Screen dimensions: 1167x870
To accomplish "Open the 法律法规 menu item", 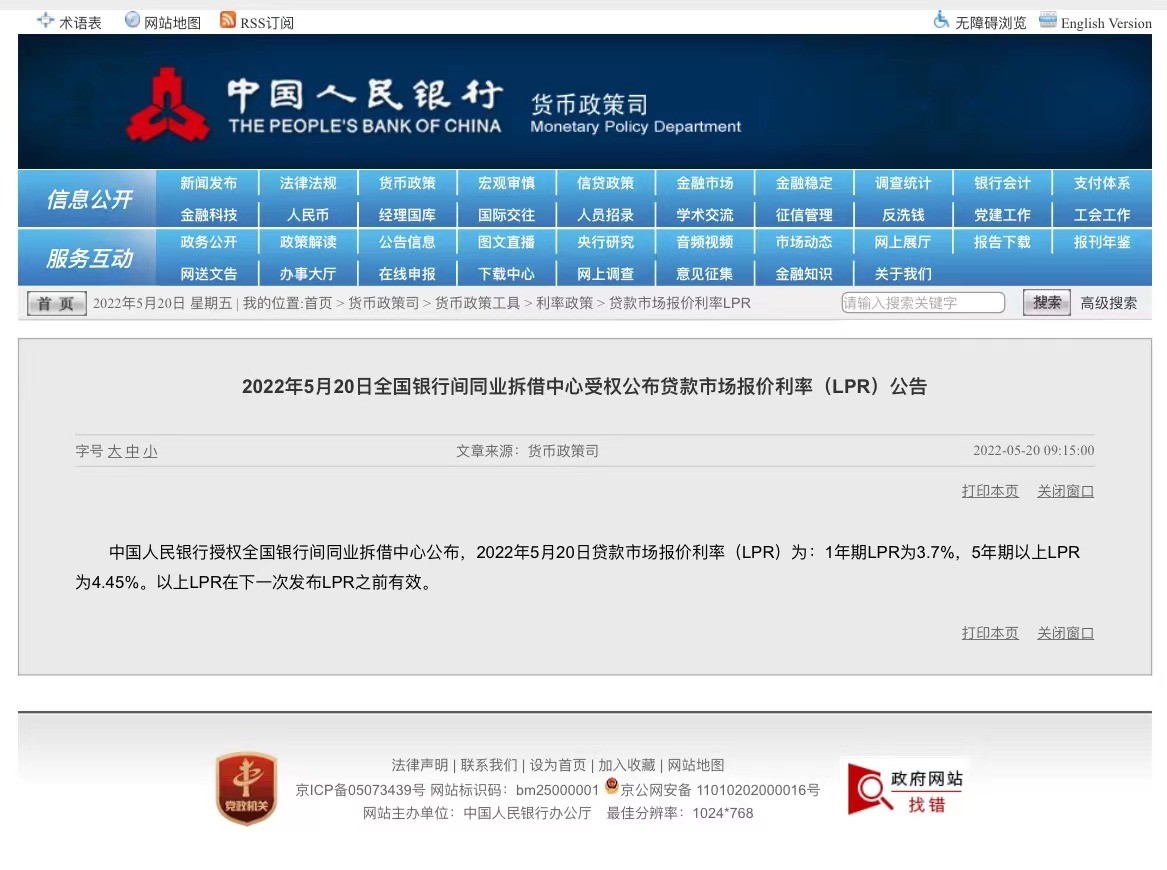I will [x=307, y=183].
